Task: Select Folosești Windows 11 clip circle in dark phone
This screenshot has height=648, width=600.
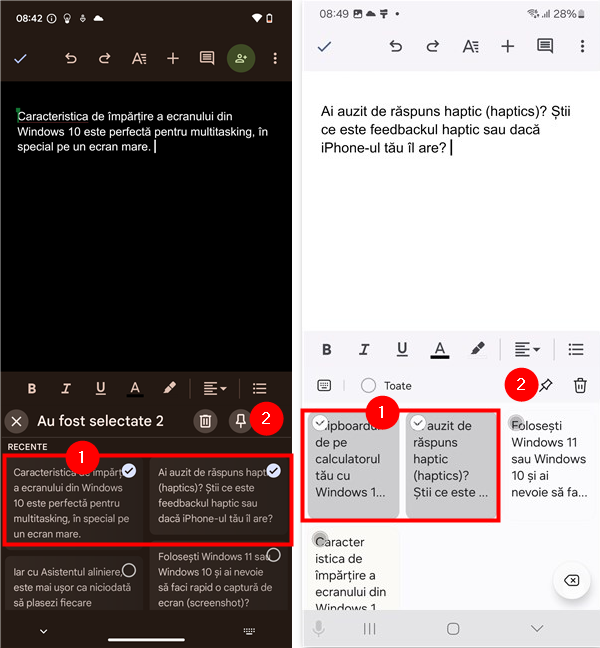Action: (274, 555)
